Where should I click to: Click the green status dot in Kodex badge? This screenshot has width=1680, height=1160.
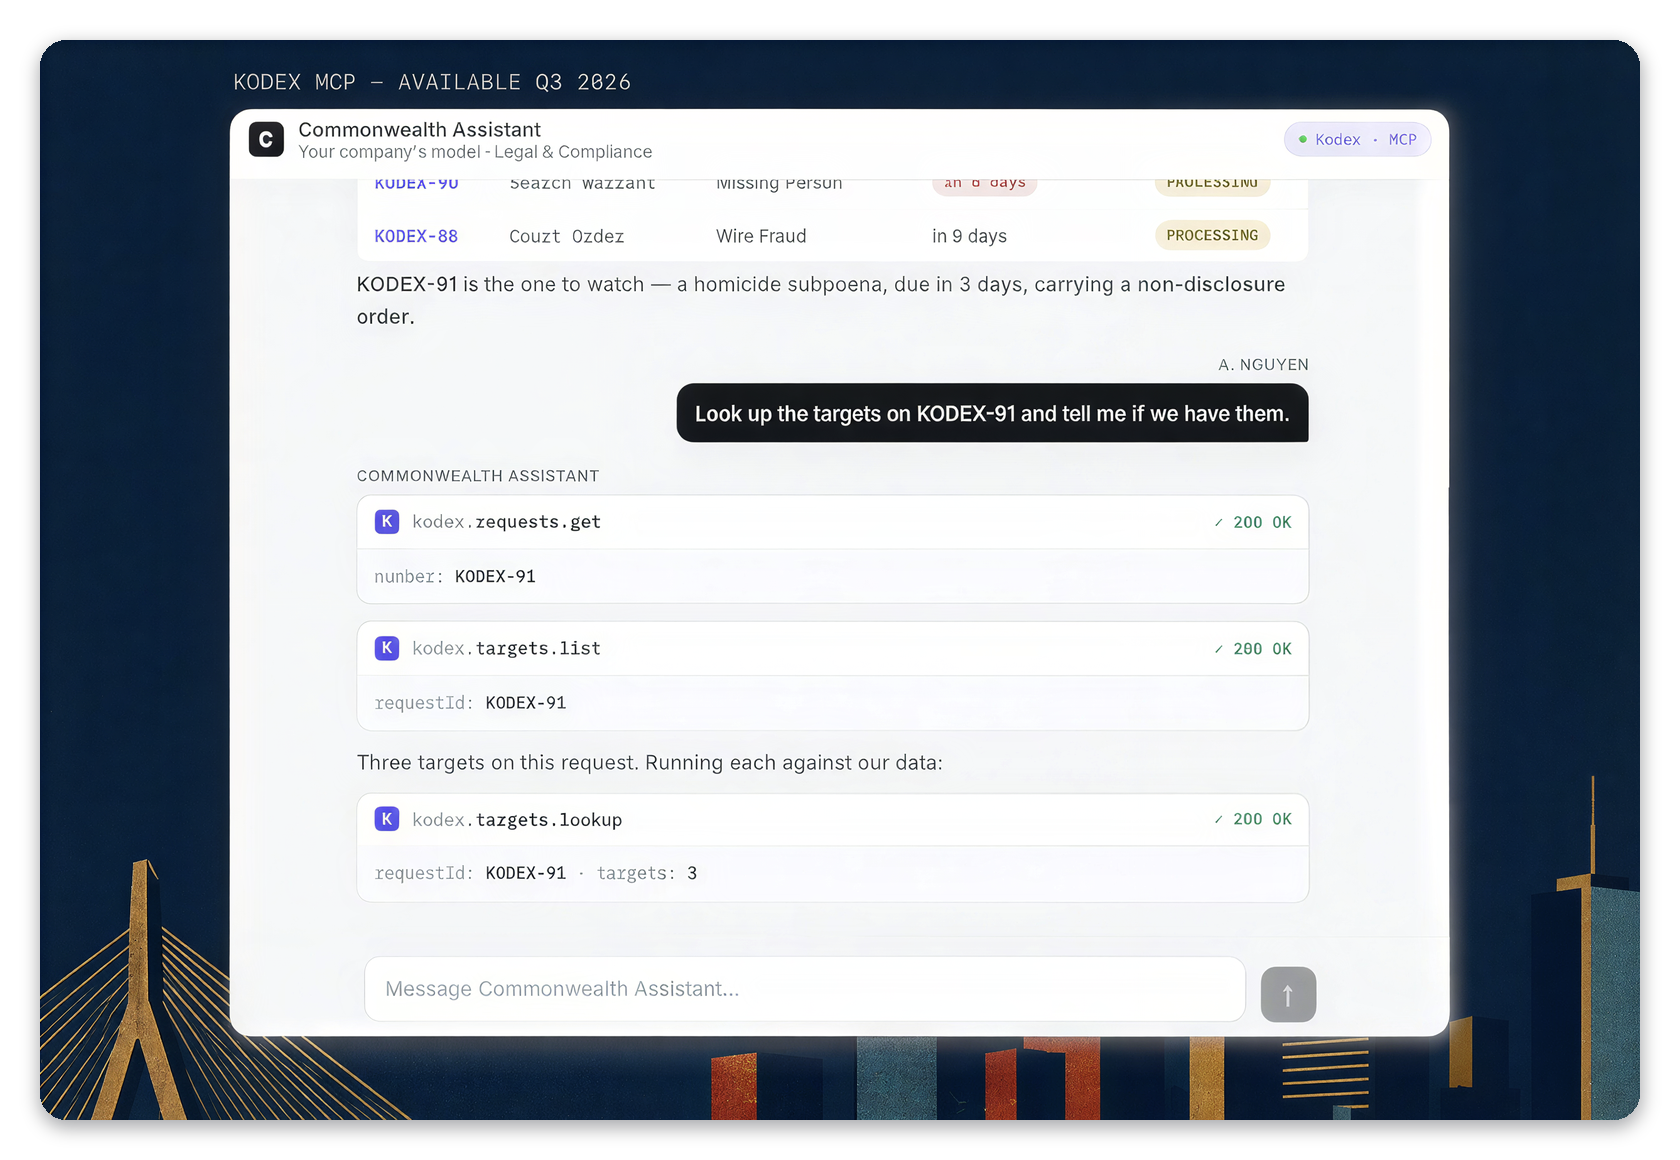pyautogui.click(x=1302, y=140)
